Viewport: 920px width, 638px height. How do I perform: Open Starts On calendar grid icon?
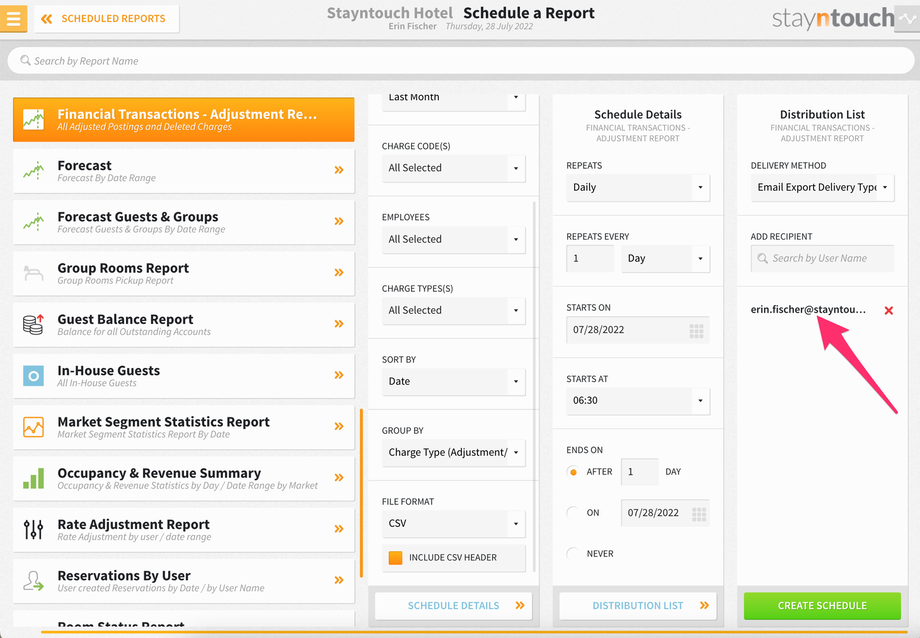[696, 331]
